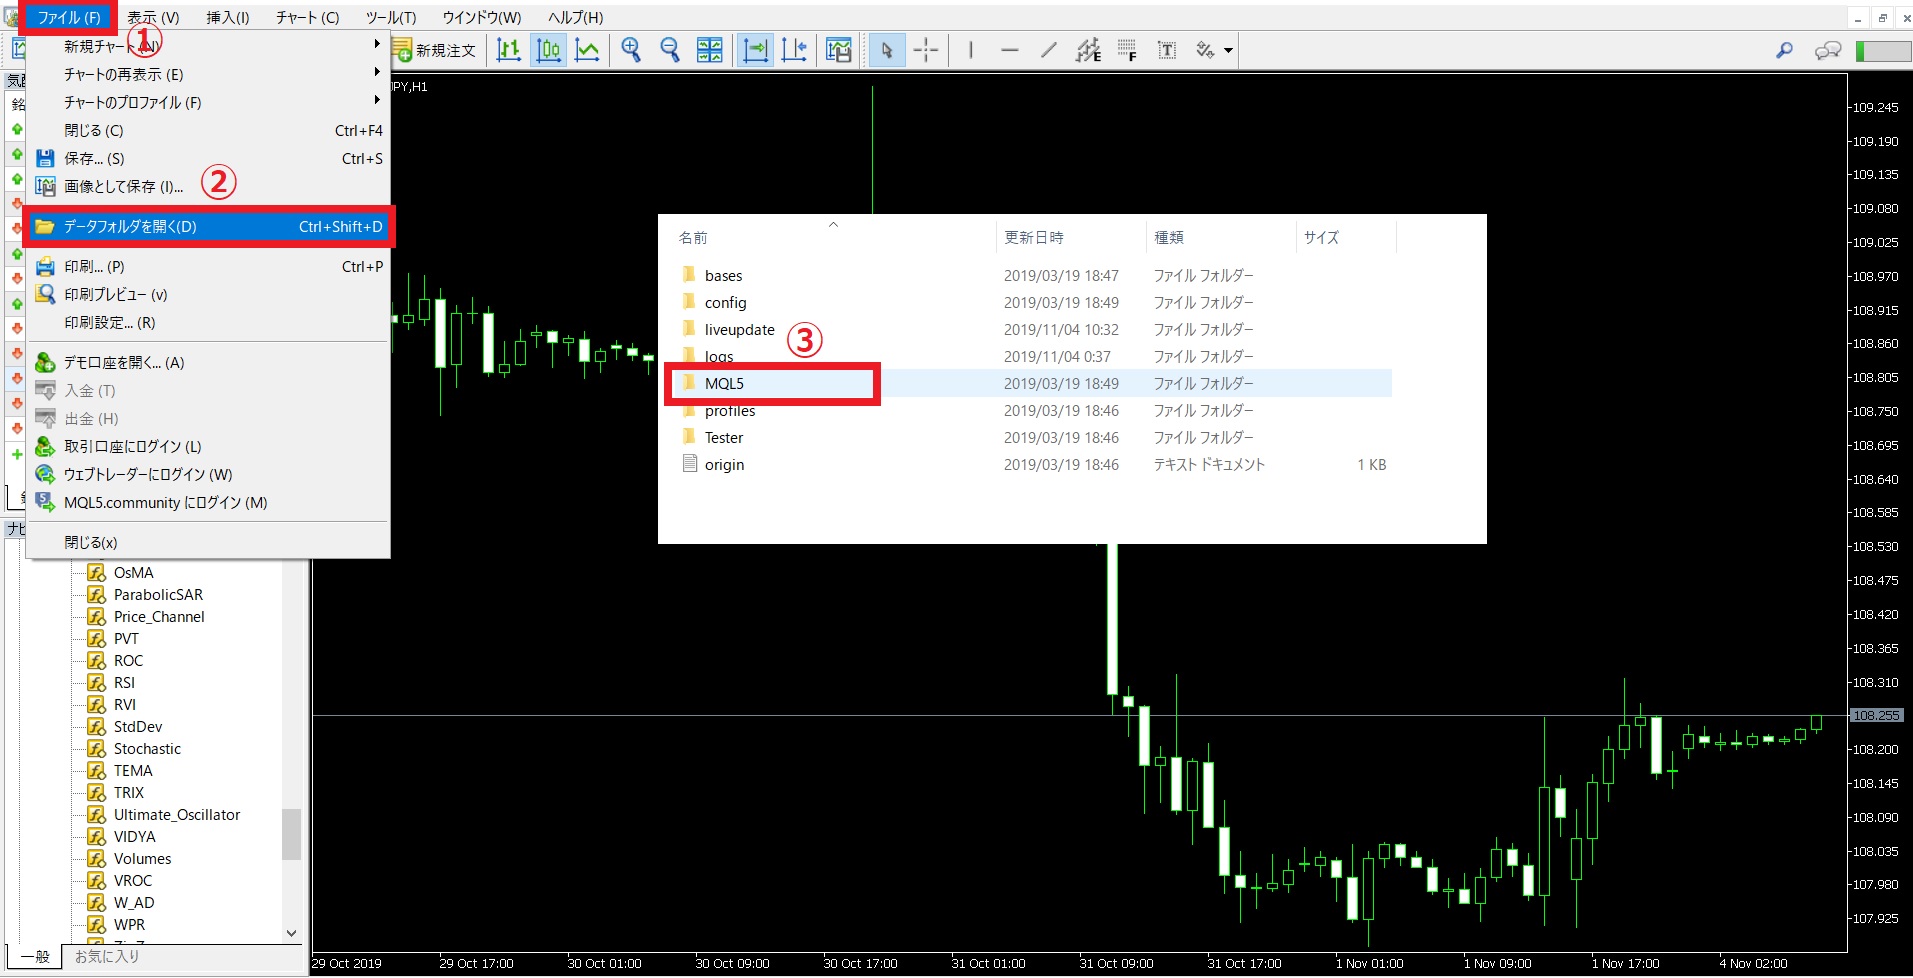This screenshot has height=978, width=1913.
Task: Switch to the お気に入り tab in Navigator
Action: [x=107, y=956]
